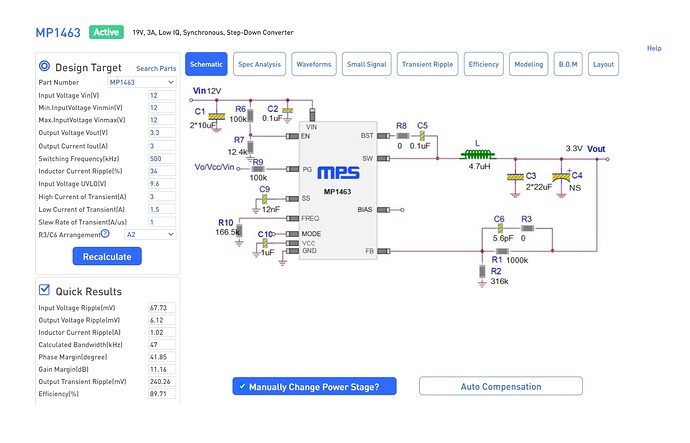This screenshot has width=690, height=443.
Task: Switch to the Schematic tab
Action: 206,64
